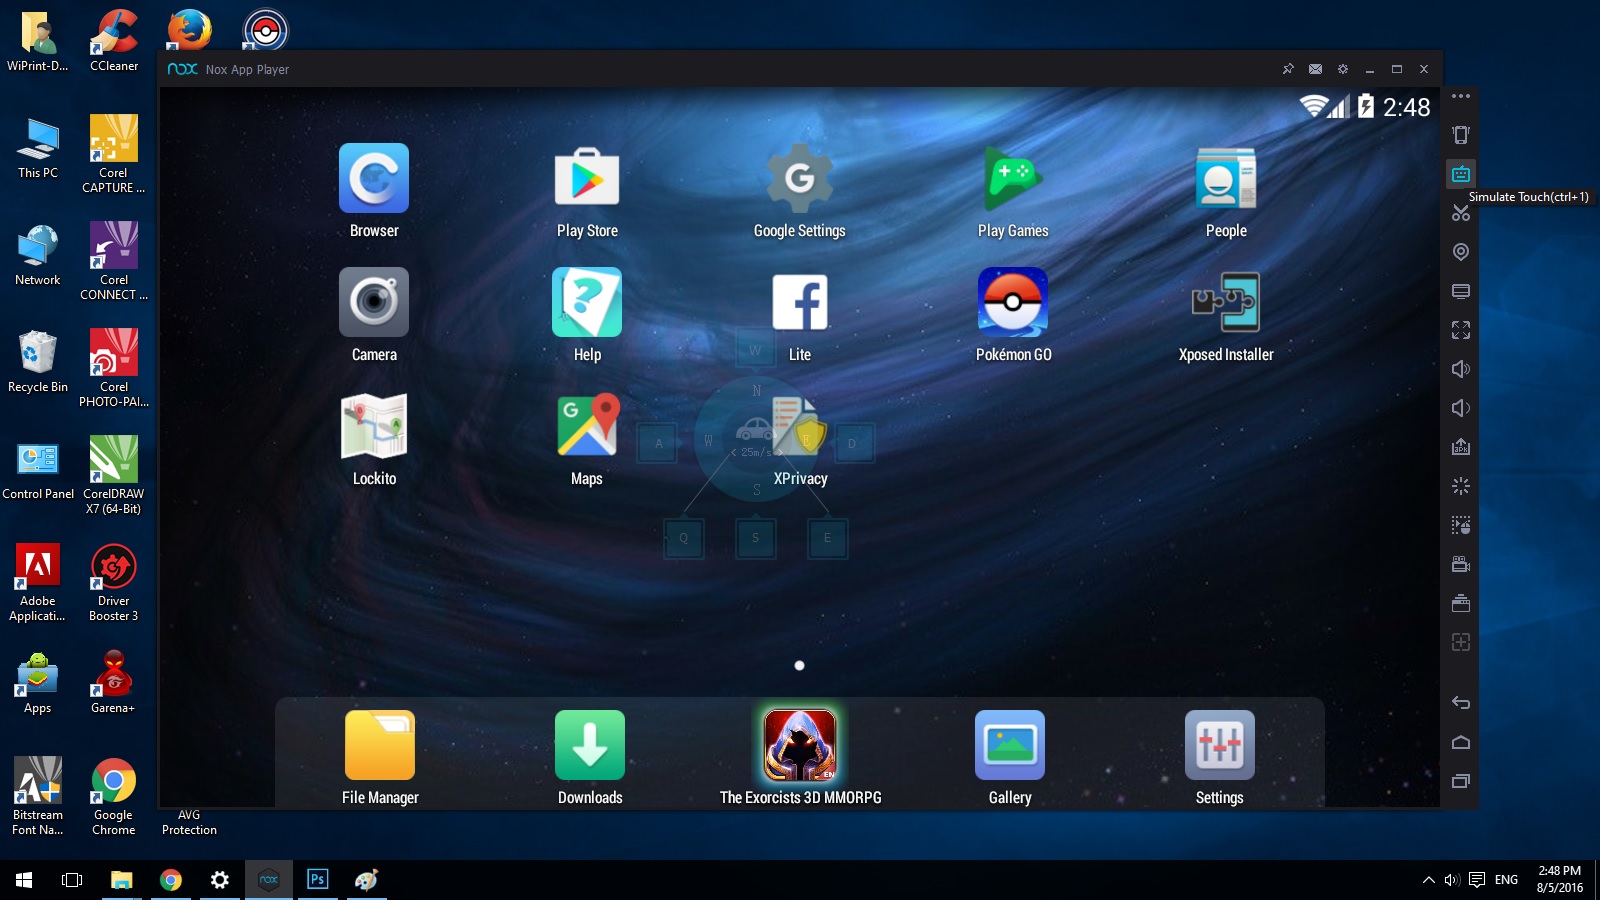Open the People contacts app

point(1226,178)
